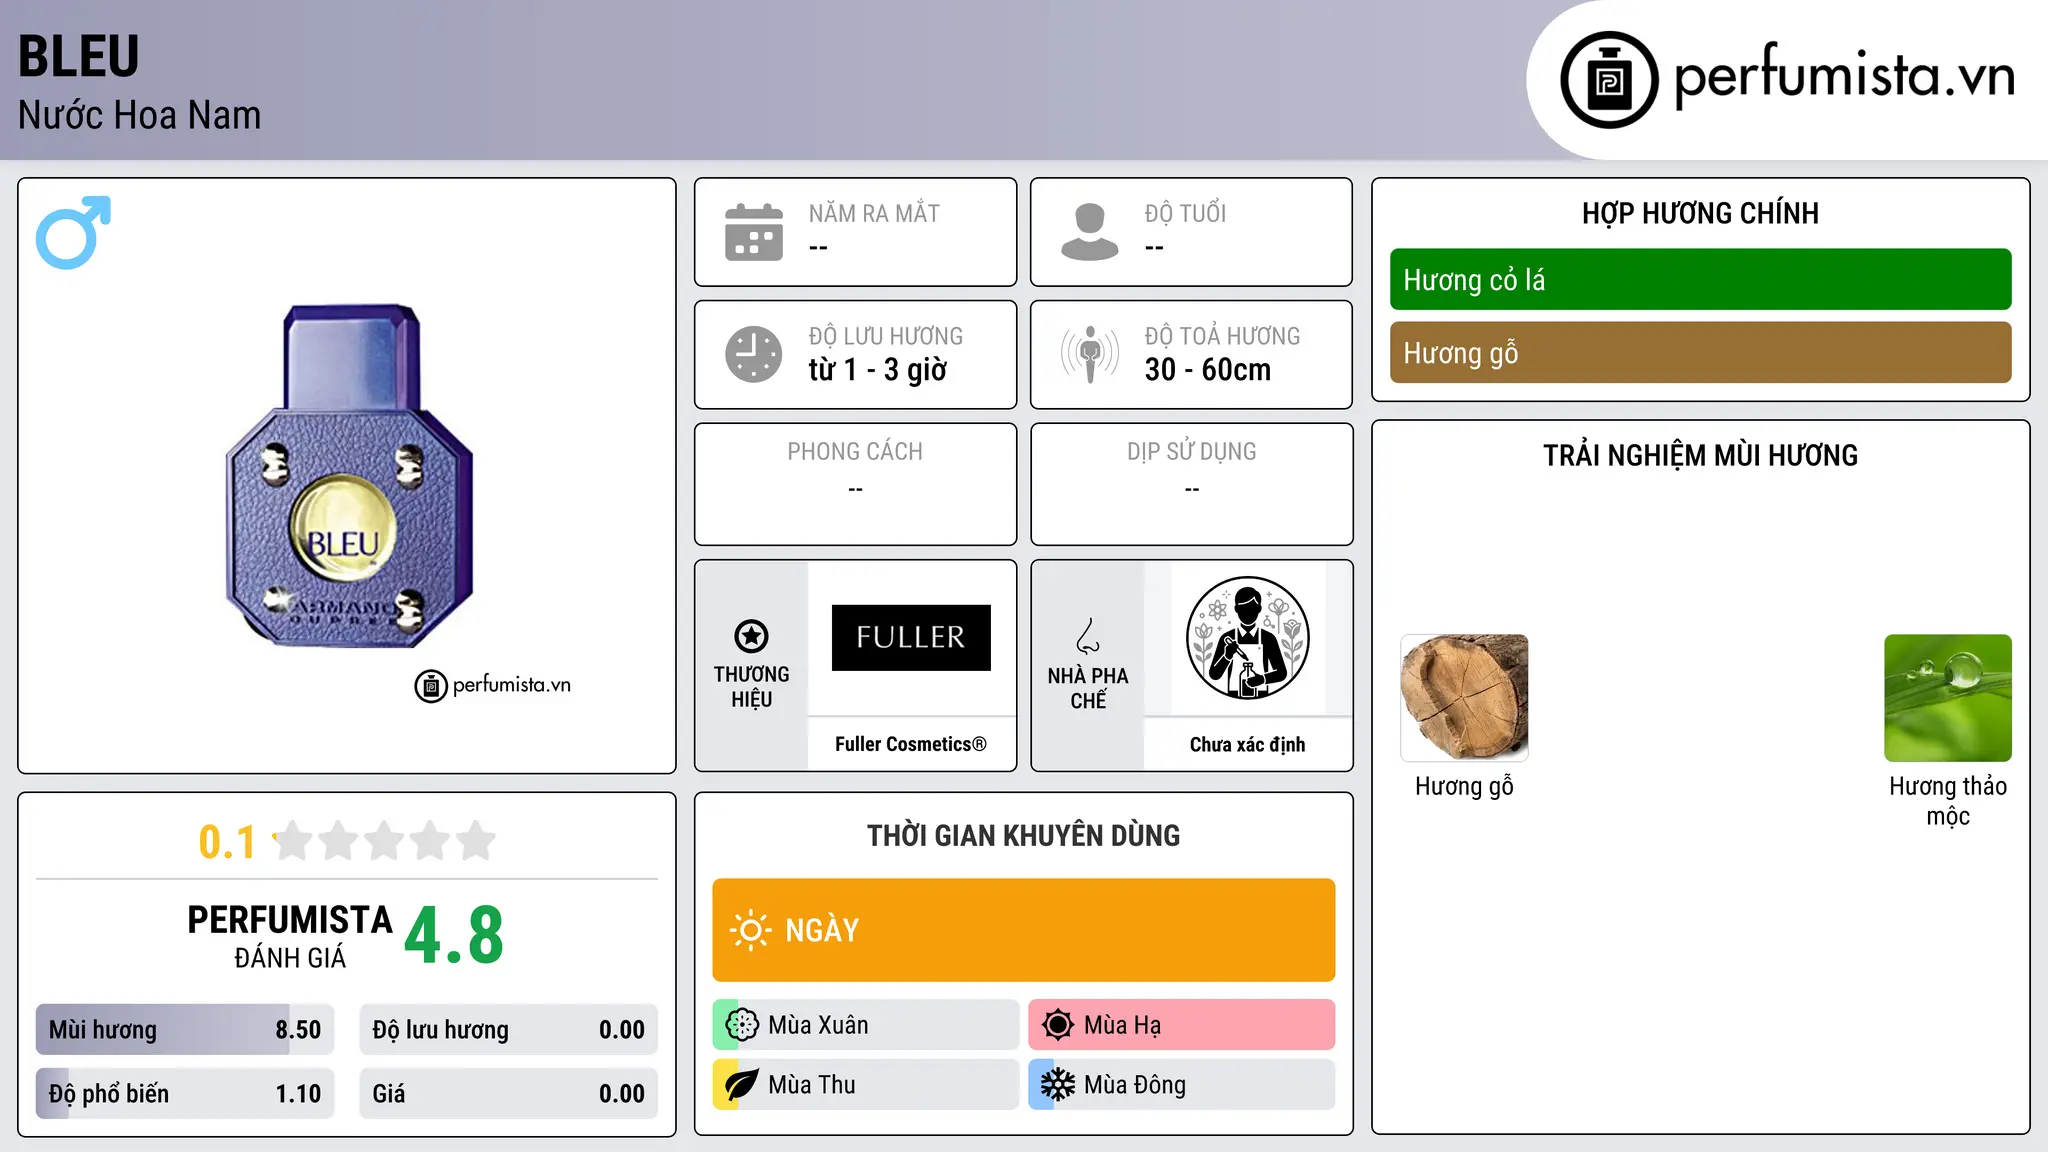Click the Nước Hoa Nam subtitle
Viewport: 2048px width, 1152px height.
pyautogui.click(x=140, y=115)
